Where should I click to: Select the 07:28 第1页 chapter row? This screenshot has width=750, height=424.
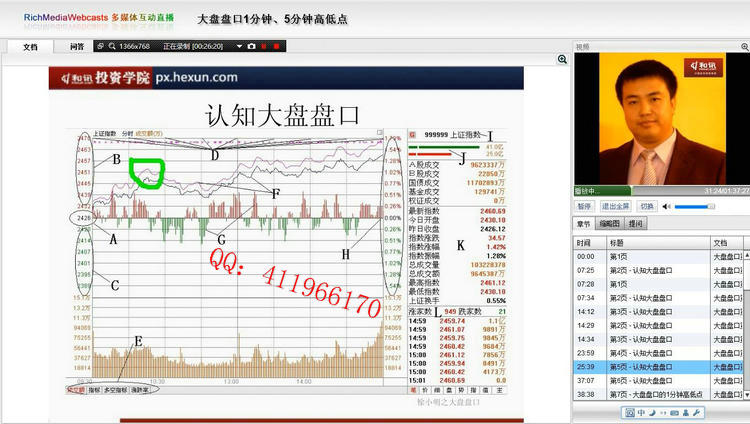coord(658,285)
